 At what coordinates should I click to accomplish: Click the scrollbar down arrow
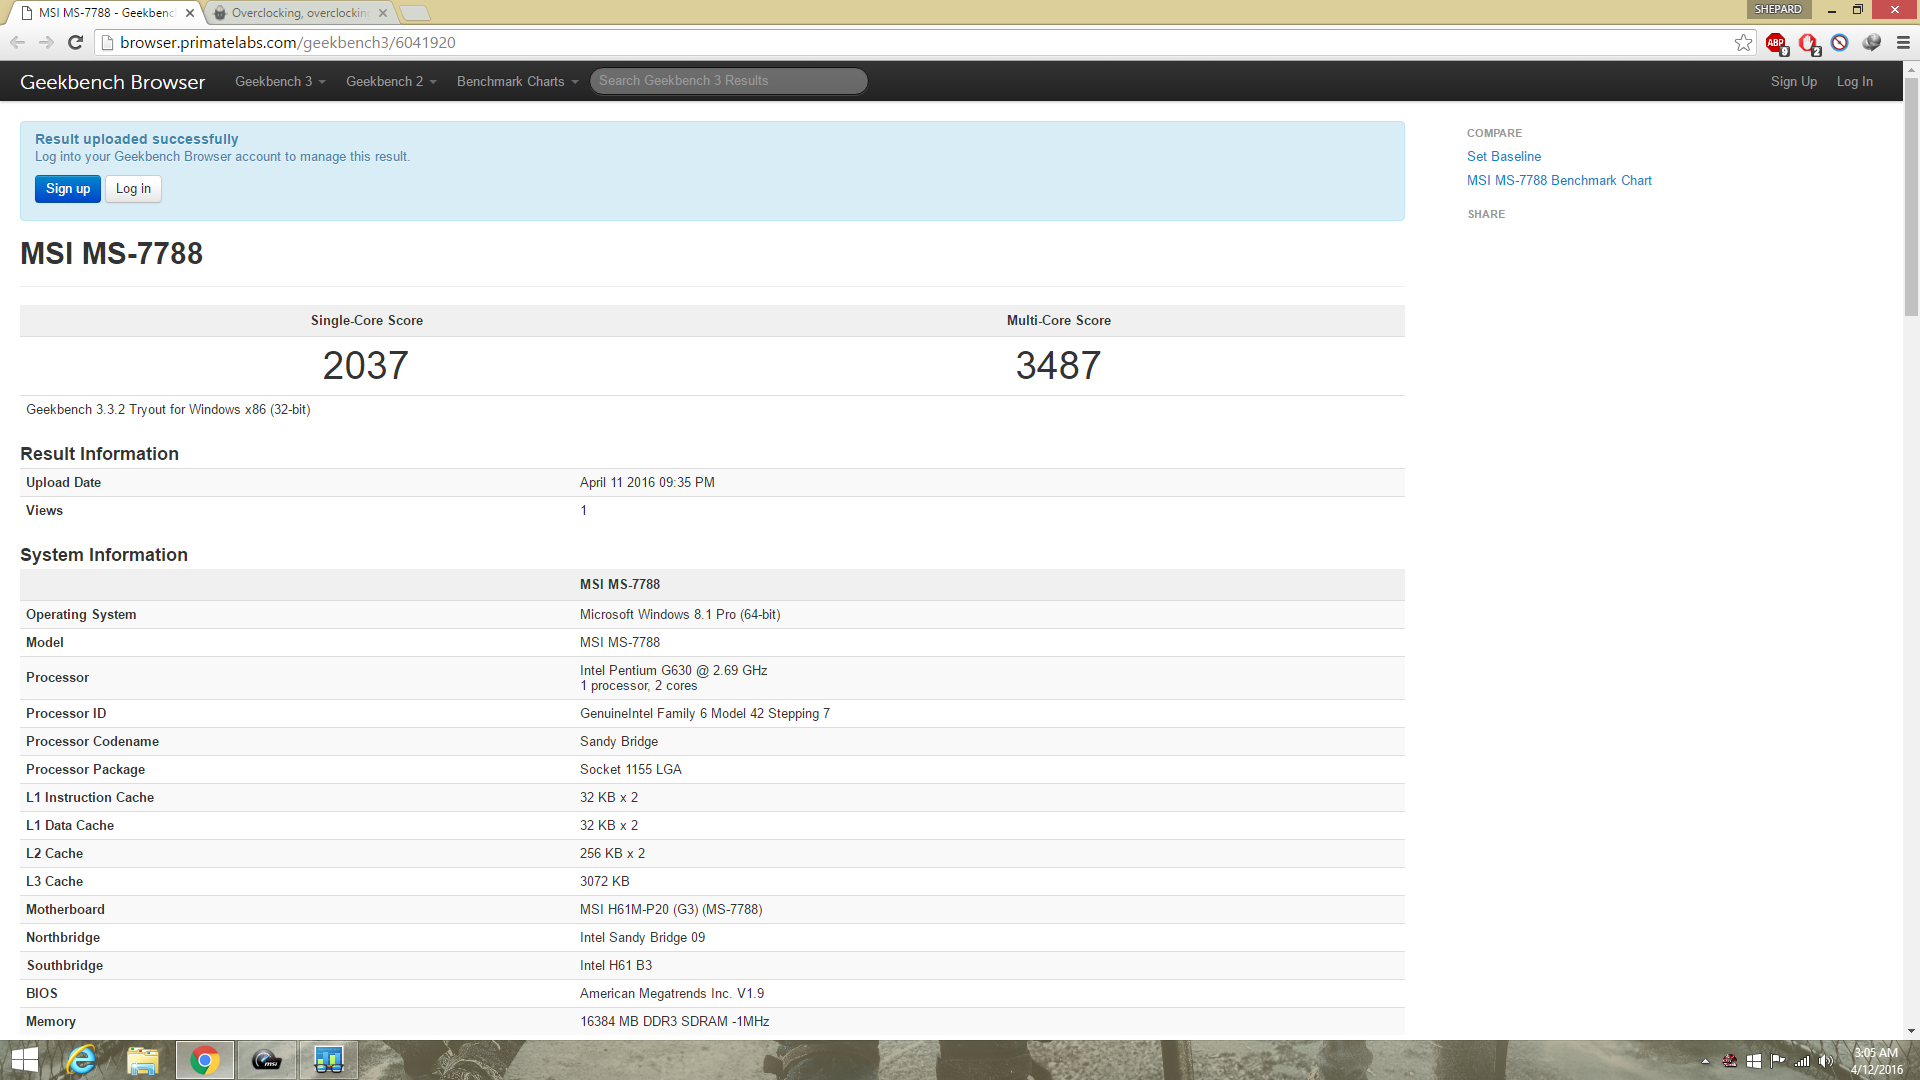coord(1911,1031)
